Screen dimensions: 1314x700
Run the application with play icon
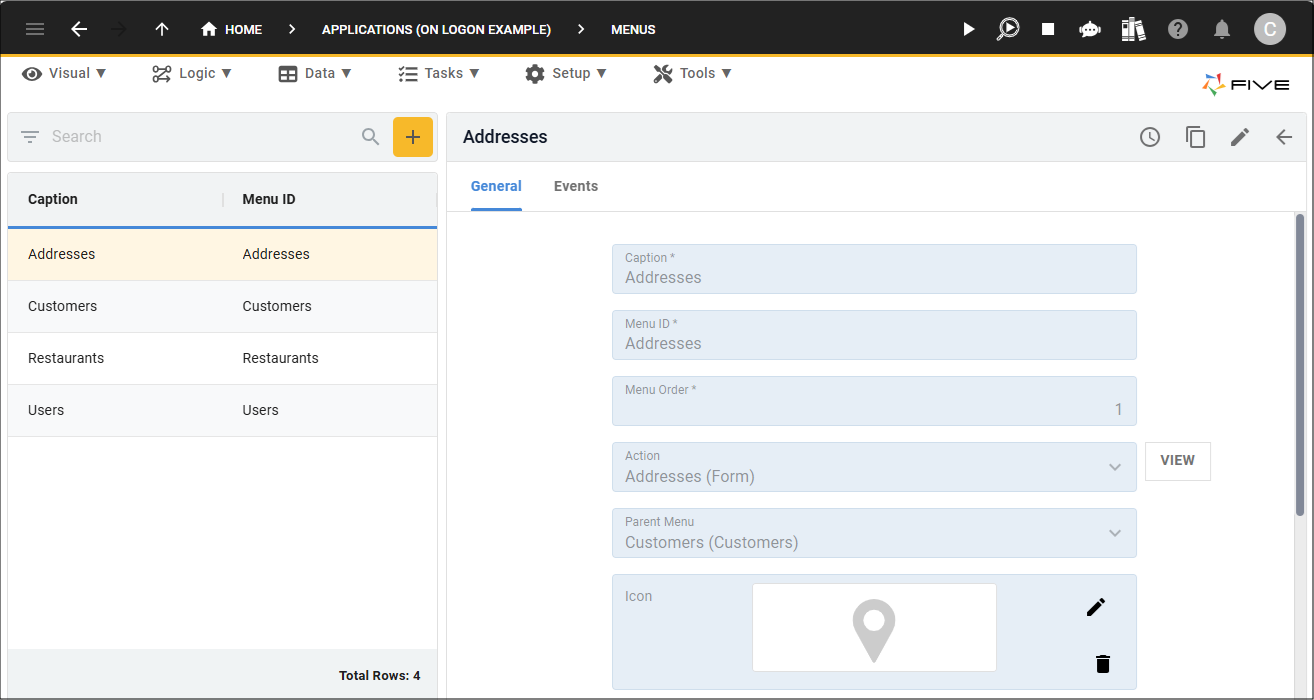(968, 29)
